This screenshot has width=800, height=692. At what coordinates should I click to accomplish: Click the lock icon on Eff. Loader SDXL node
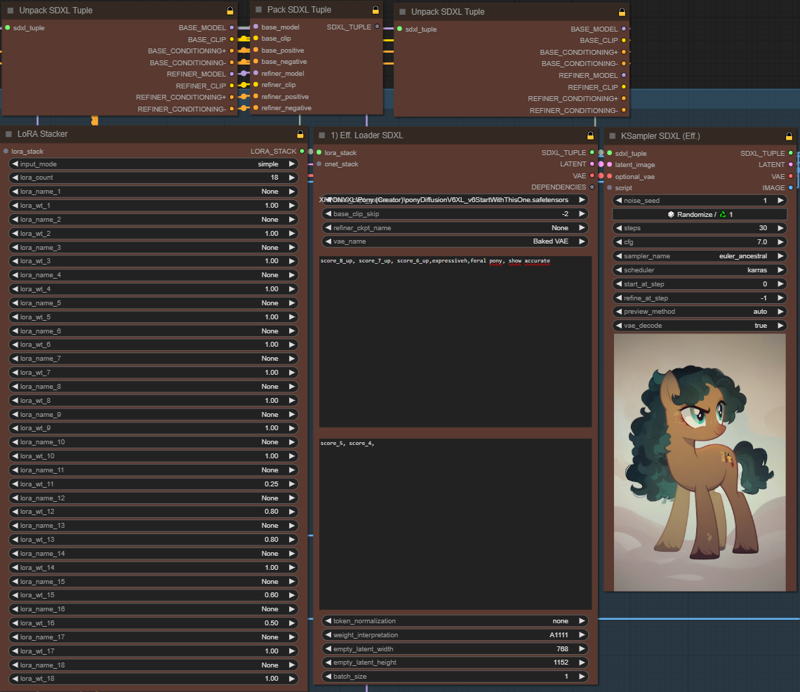(x=590, y=136)
